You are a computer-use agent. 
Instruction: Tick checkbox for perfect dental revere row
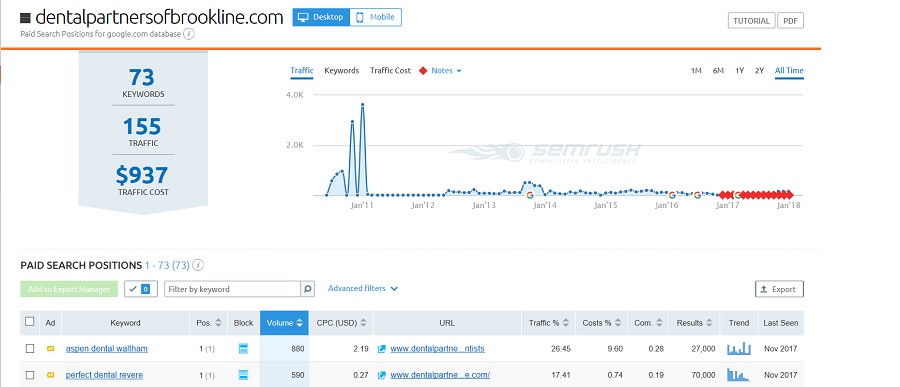[30, 375]
